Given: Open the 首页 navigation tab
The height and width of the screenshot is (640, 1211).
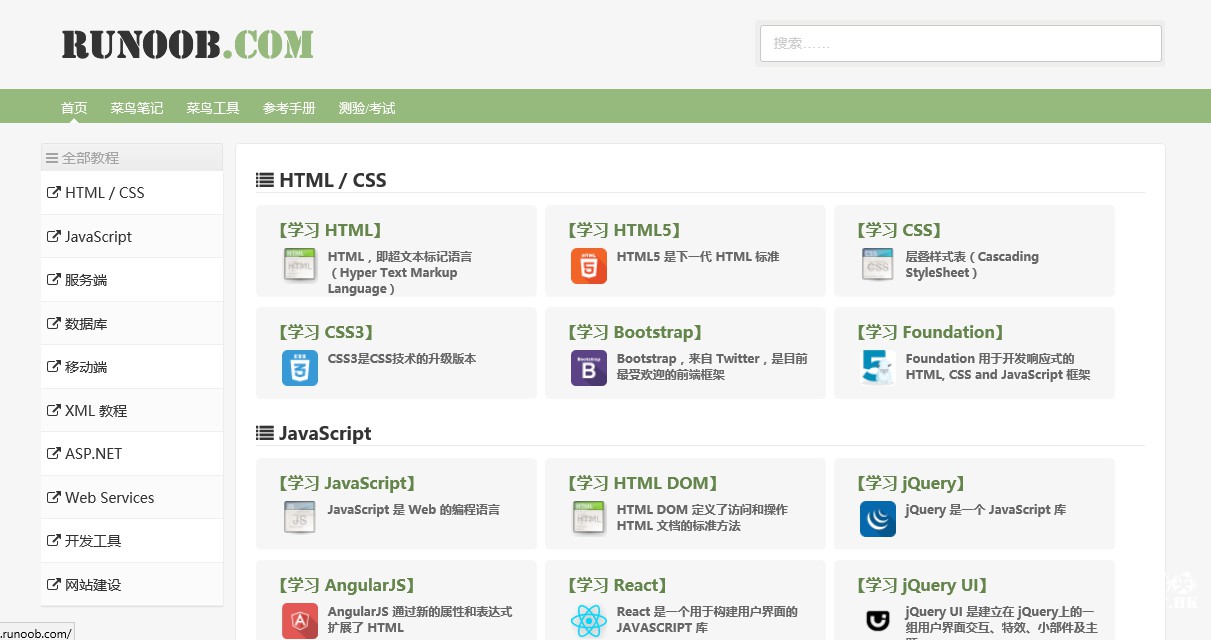Looking at the screenshot, I should [x=74, y=108].
